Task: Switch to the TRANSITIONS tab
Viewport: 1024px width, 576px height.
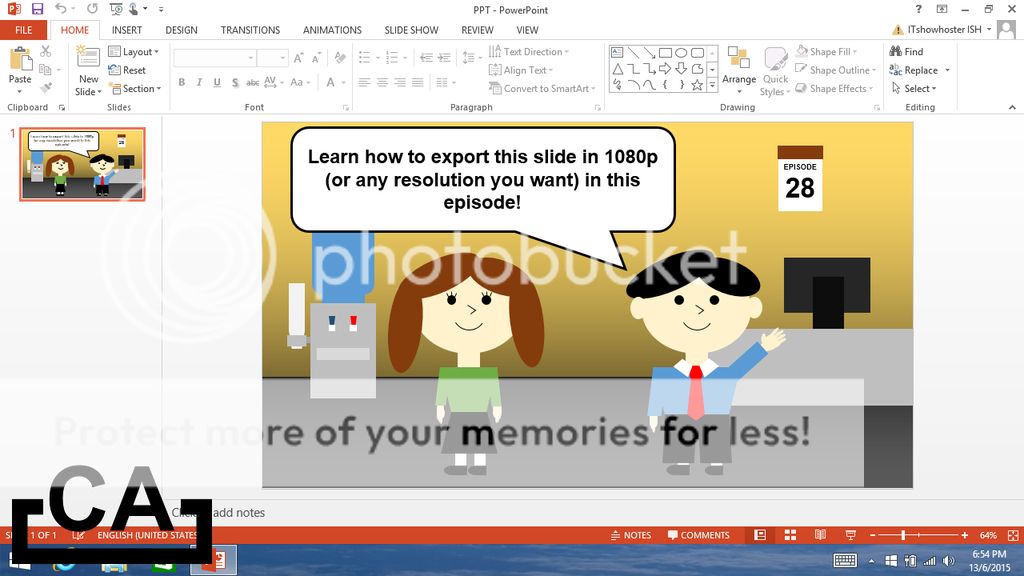Action: (x=251, y=30)
